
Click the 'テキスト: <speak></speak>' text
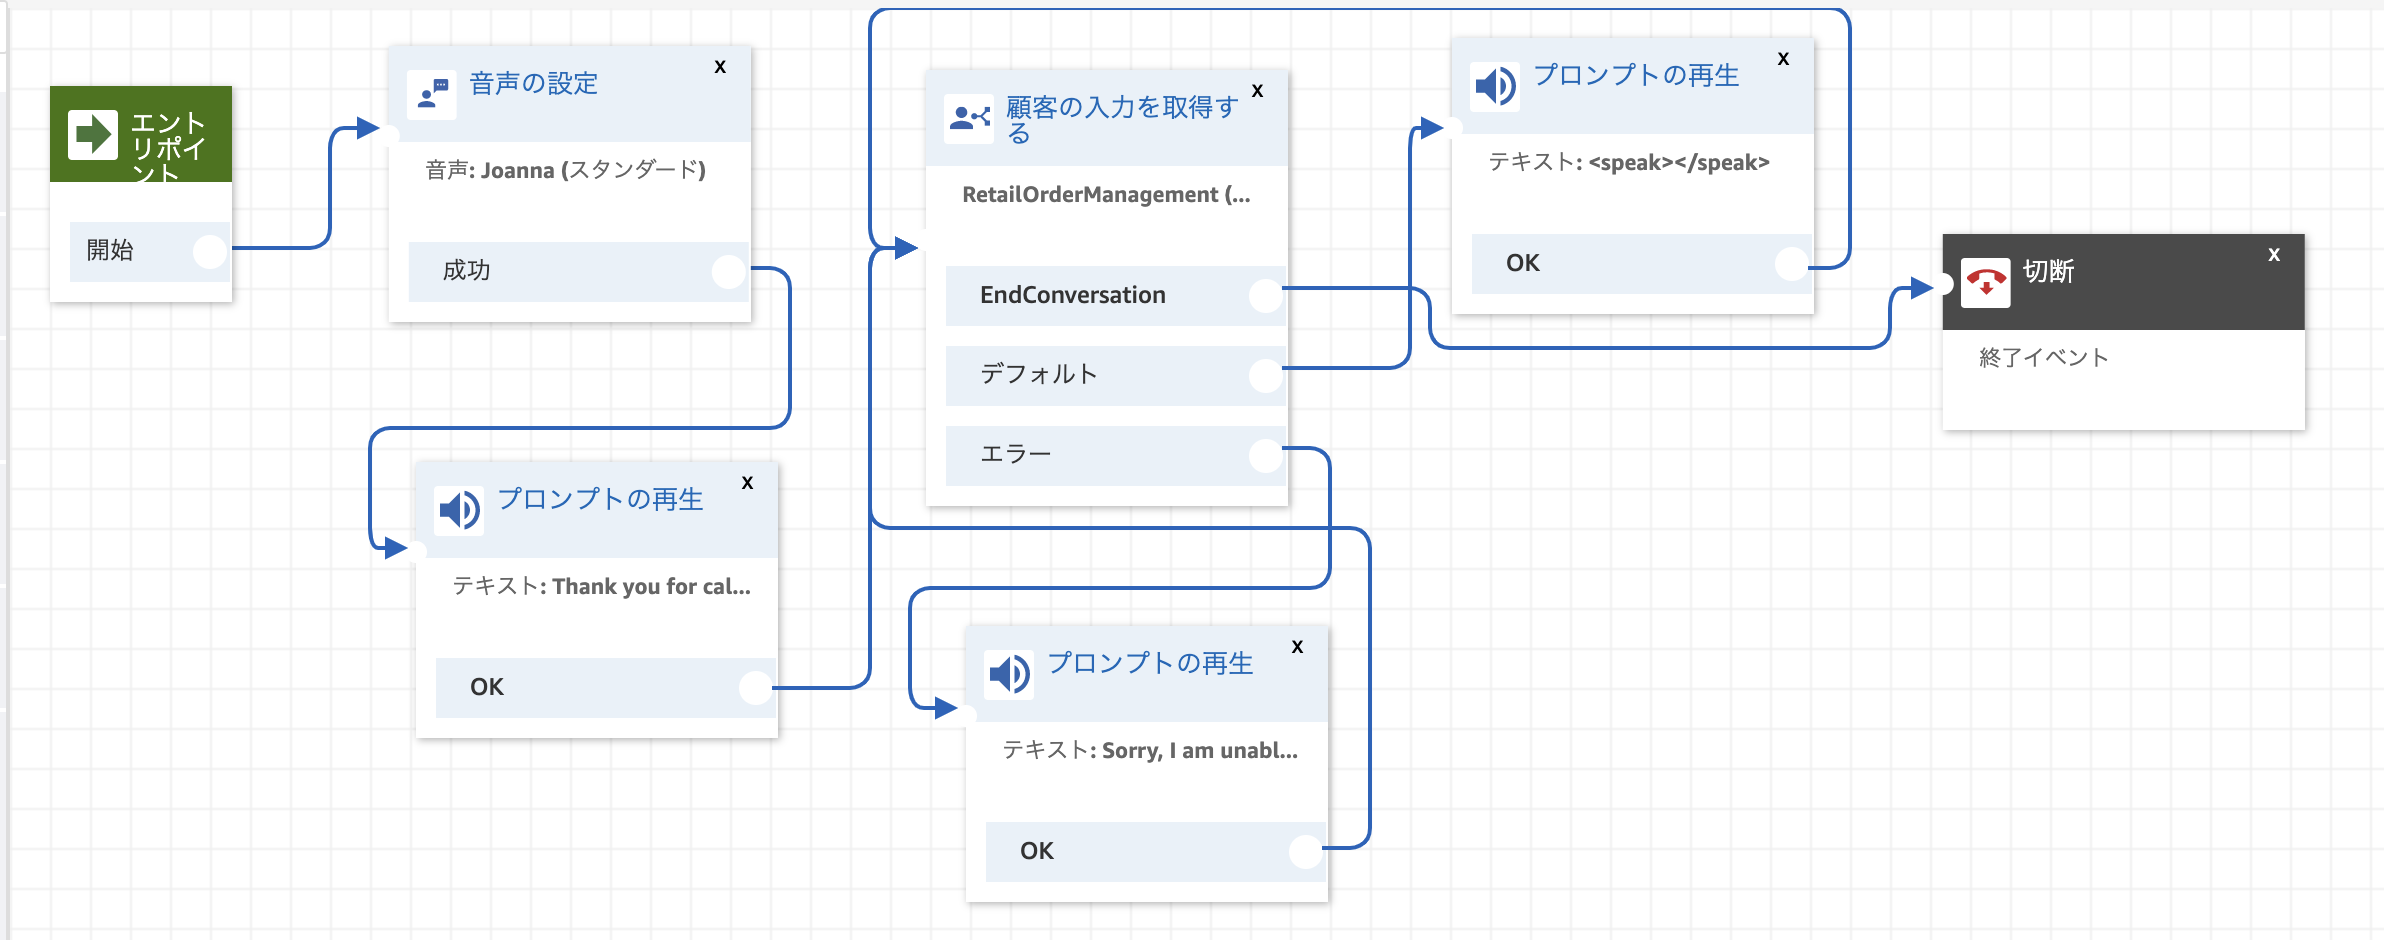[x=1629, y=162]
